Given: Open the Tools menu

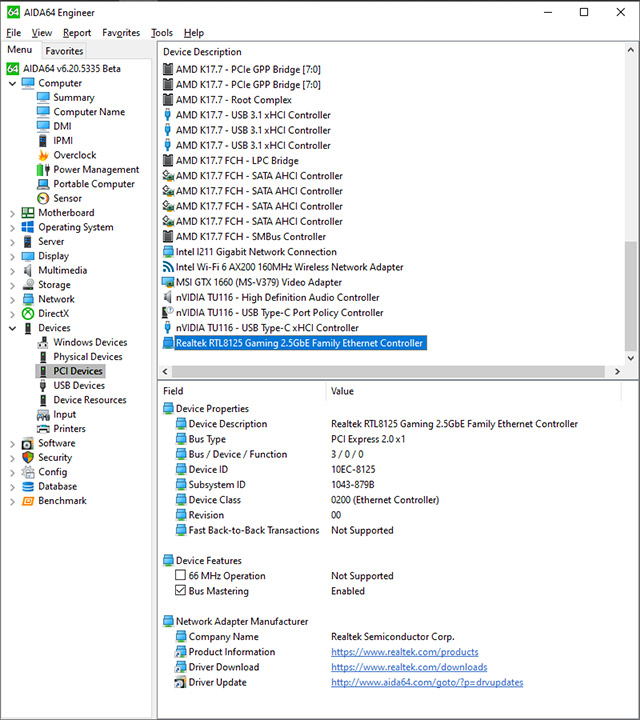Looking at the screenshot, I should (162, 33).
